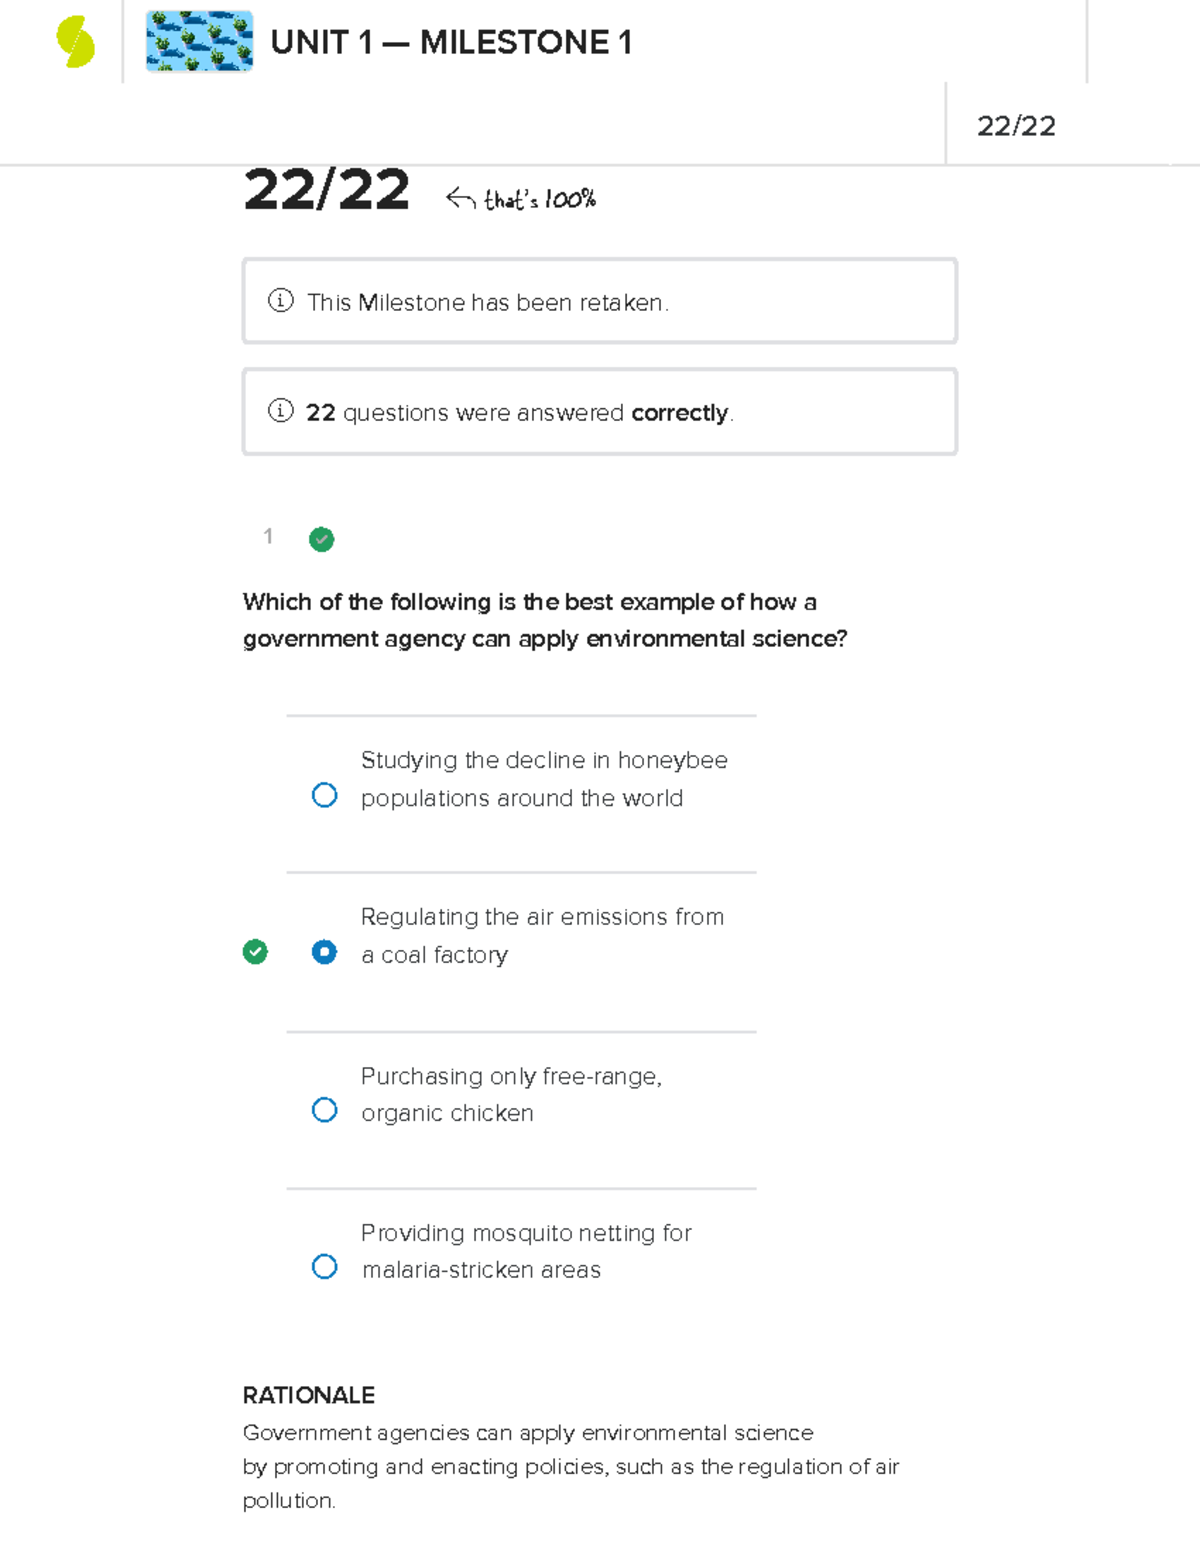
Task: Select the honeybee populations radio option
Action: point(324,795)
